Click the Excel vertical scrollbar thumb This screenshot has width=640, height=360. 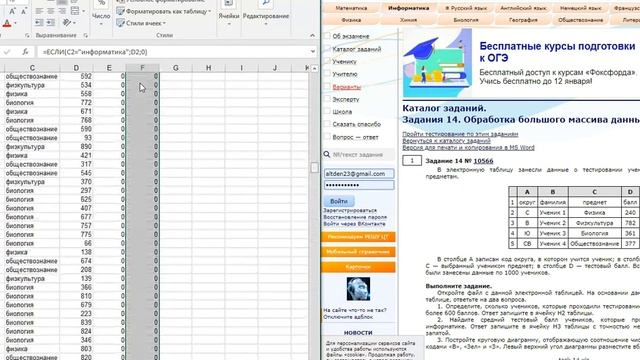coord(314,167)
